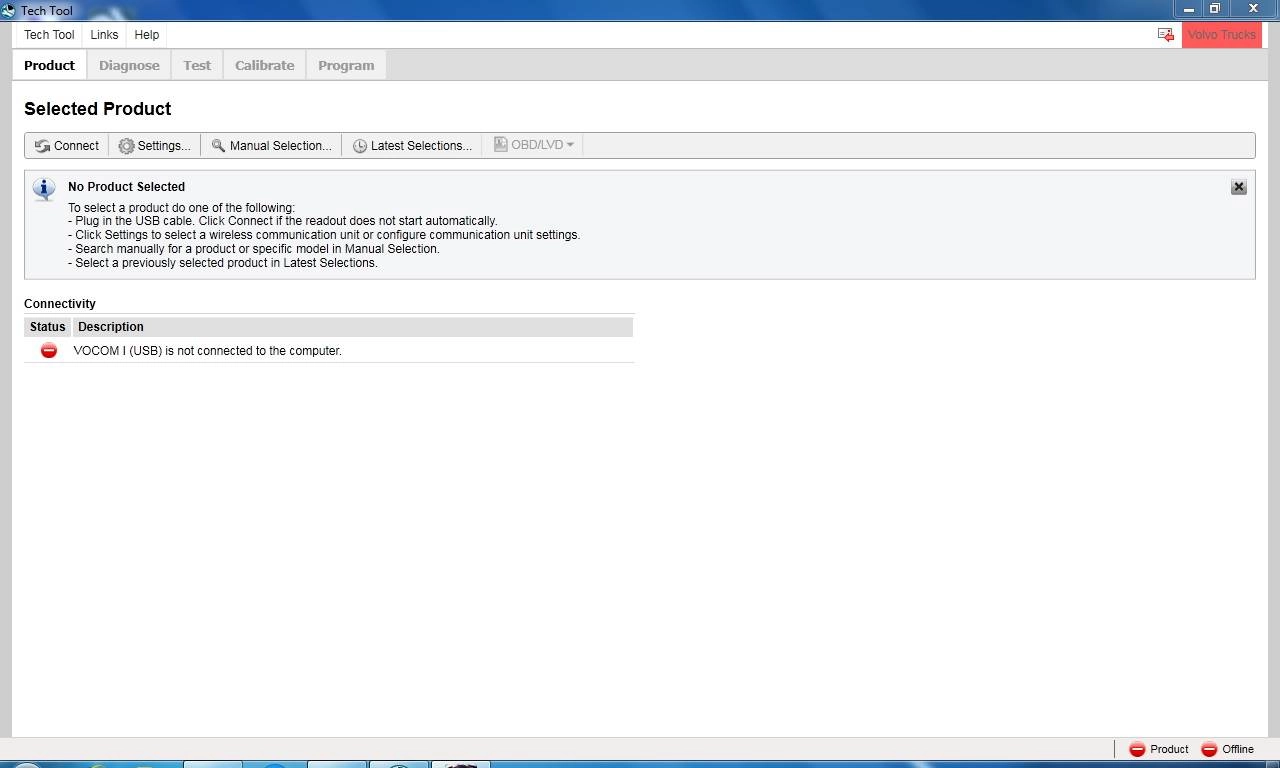Click the red VOCOM not-connected status icon

pos(49,350)
